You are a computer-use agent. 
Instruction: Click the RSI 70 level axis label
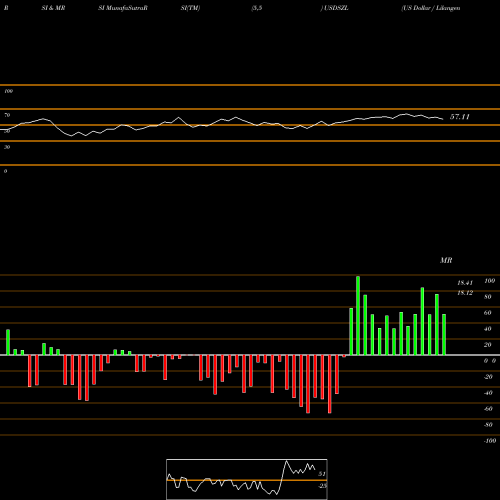tap(7, 115)
